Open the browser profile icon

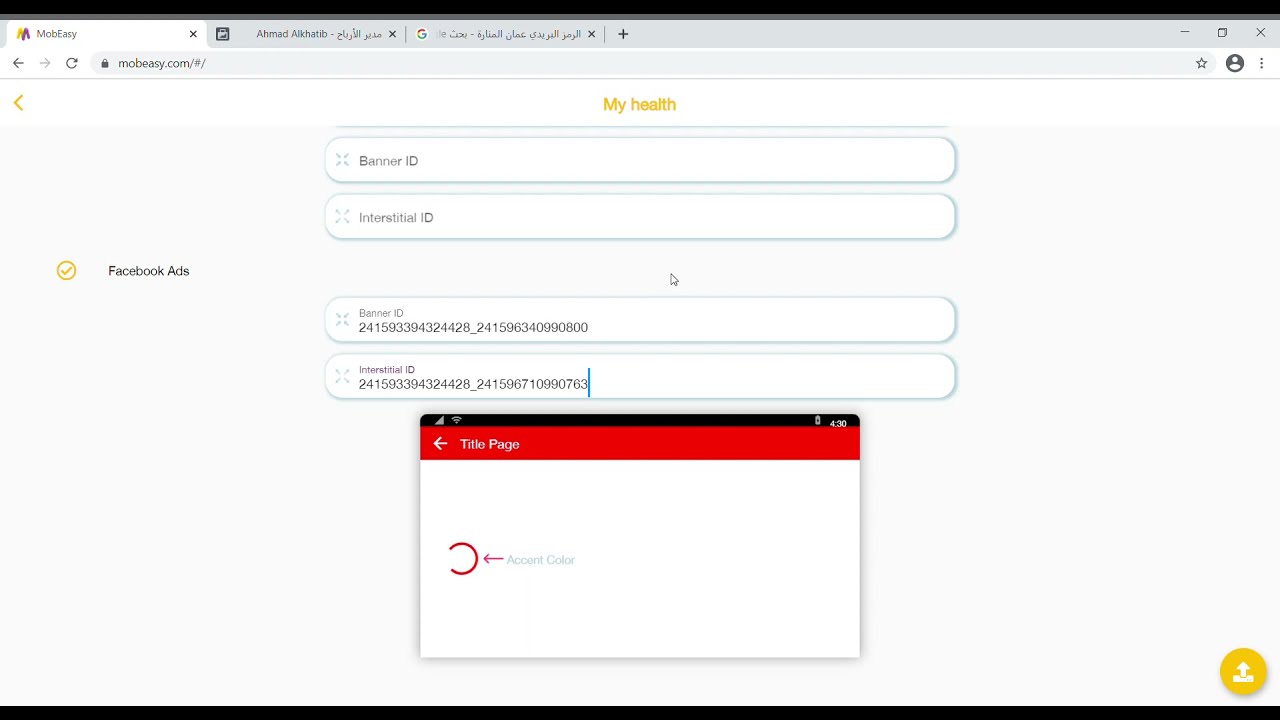pos(1235,63)
